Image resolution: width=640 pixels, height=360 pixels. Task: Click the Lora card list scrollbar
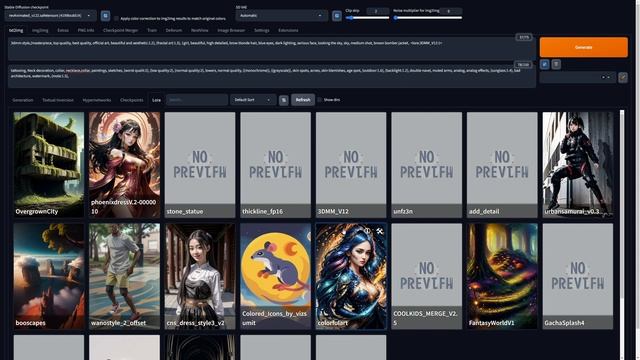pyautogui.click(x=622, y=204)
